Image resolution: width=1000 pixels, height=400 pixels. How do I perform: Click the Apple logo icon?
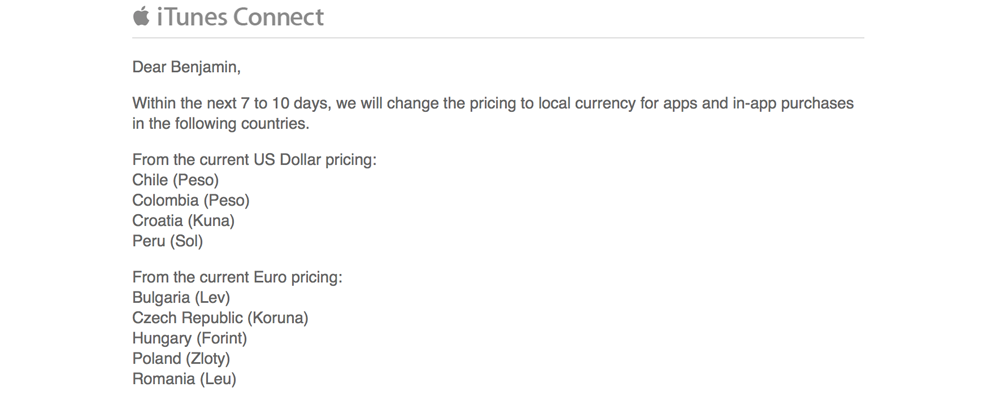(140, 16)
